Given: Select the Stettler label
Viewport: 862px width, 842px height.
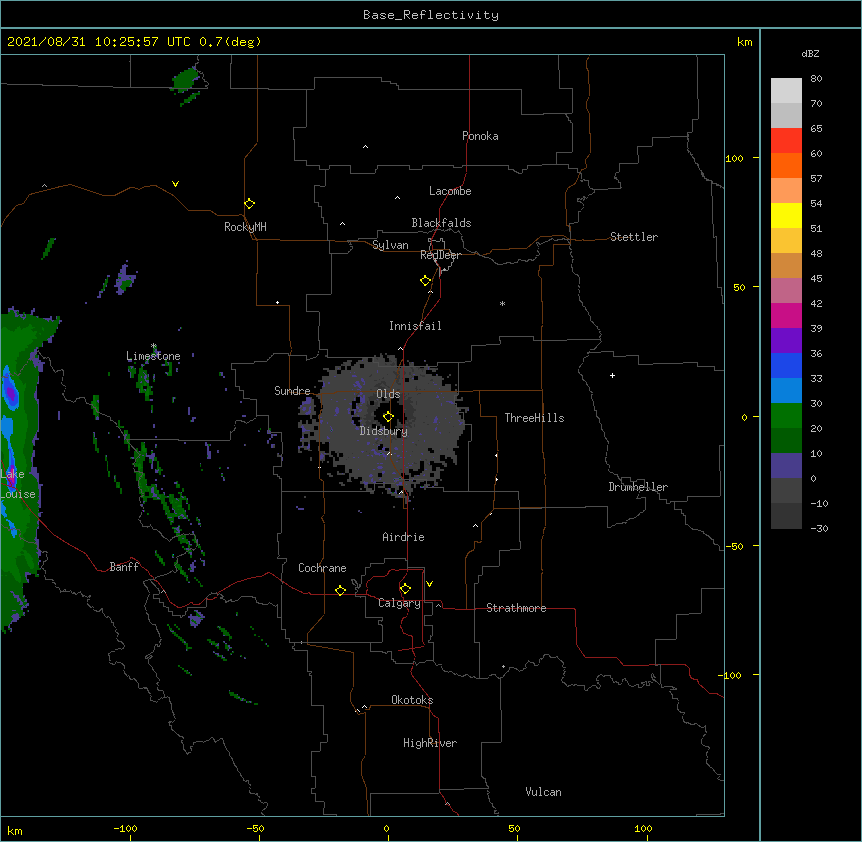Looking at the screenshot, I should tap(634, 237).
